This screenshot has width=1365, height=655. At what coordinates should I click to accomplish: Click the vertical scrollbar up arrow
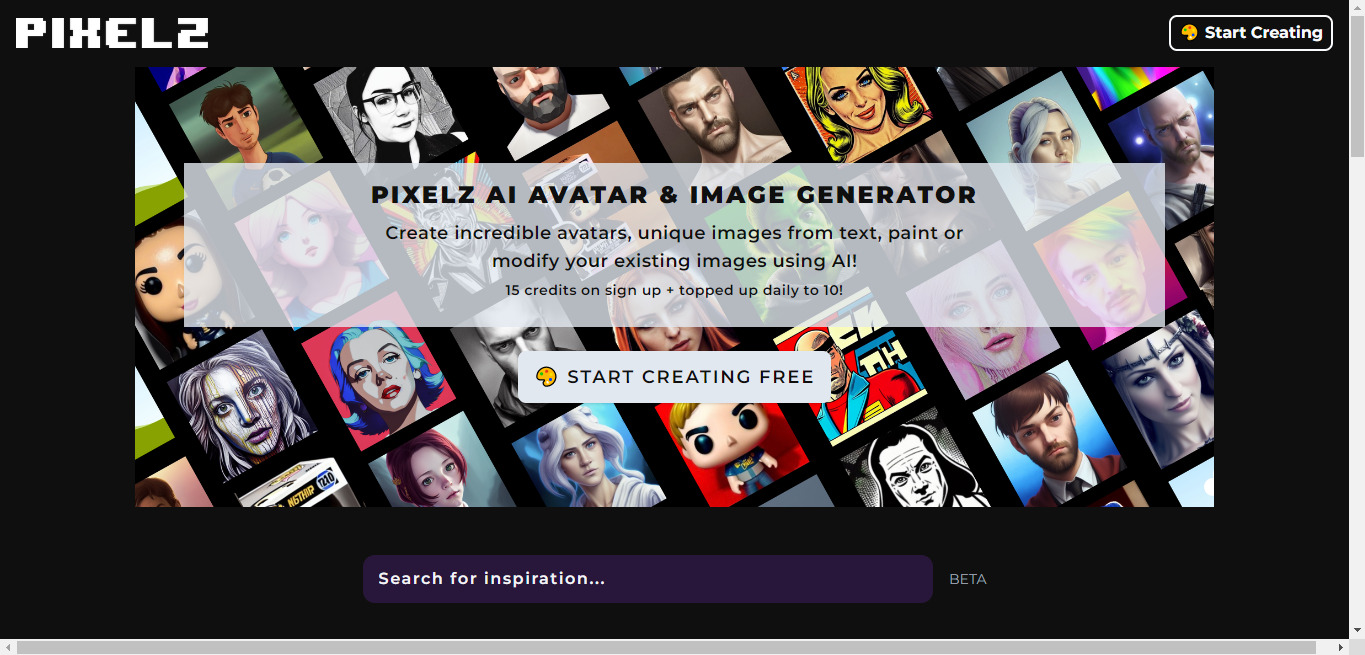coord(1357,8)
